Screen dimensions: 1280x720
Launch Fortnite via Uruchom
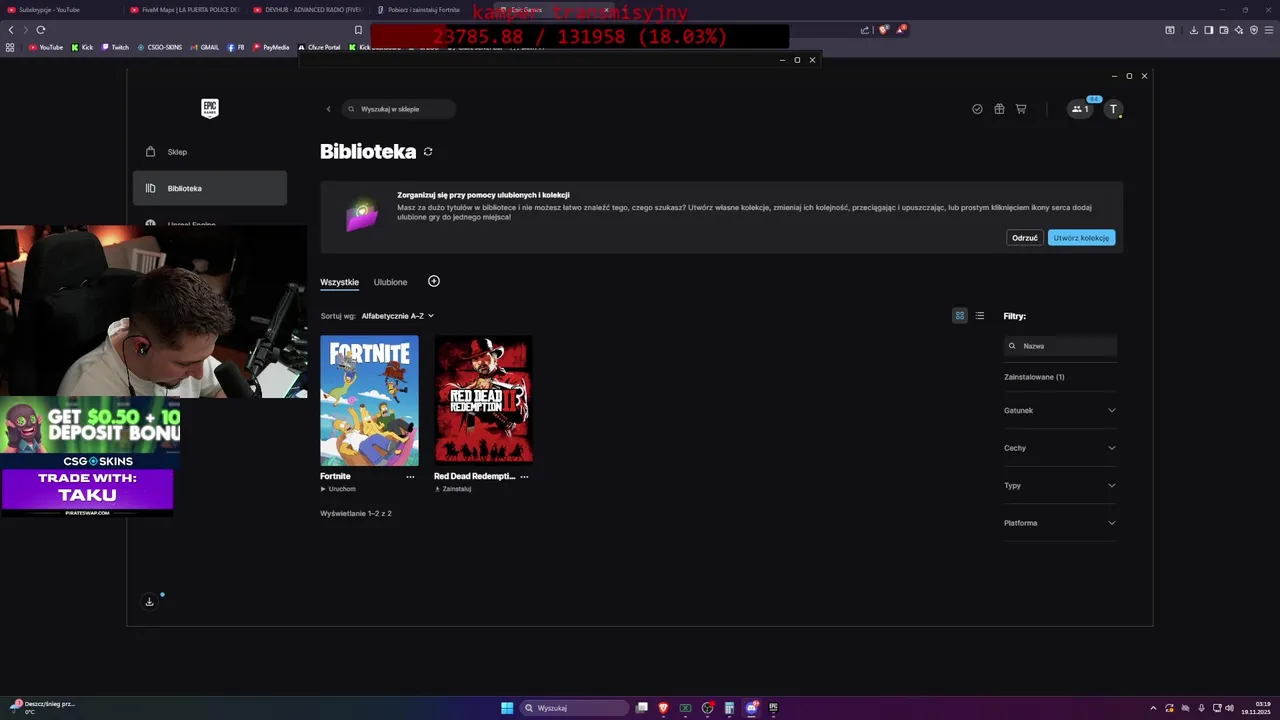click(338, 489)
